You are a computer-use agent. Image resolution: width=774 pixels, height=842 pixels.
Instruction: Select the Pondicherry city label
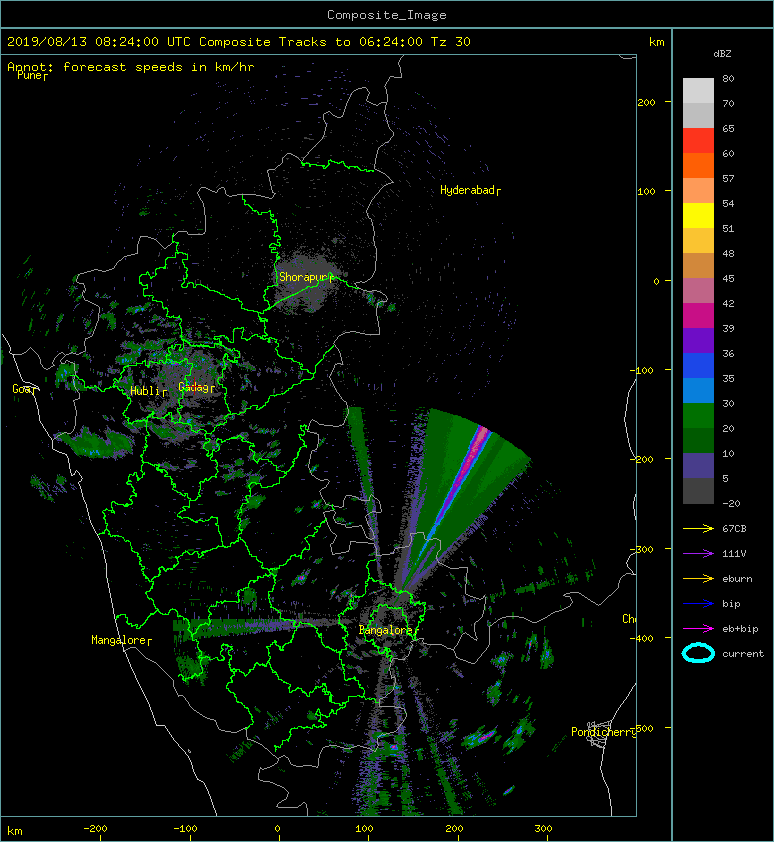(603, 732)
